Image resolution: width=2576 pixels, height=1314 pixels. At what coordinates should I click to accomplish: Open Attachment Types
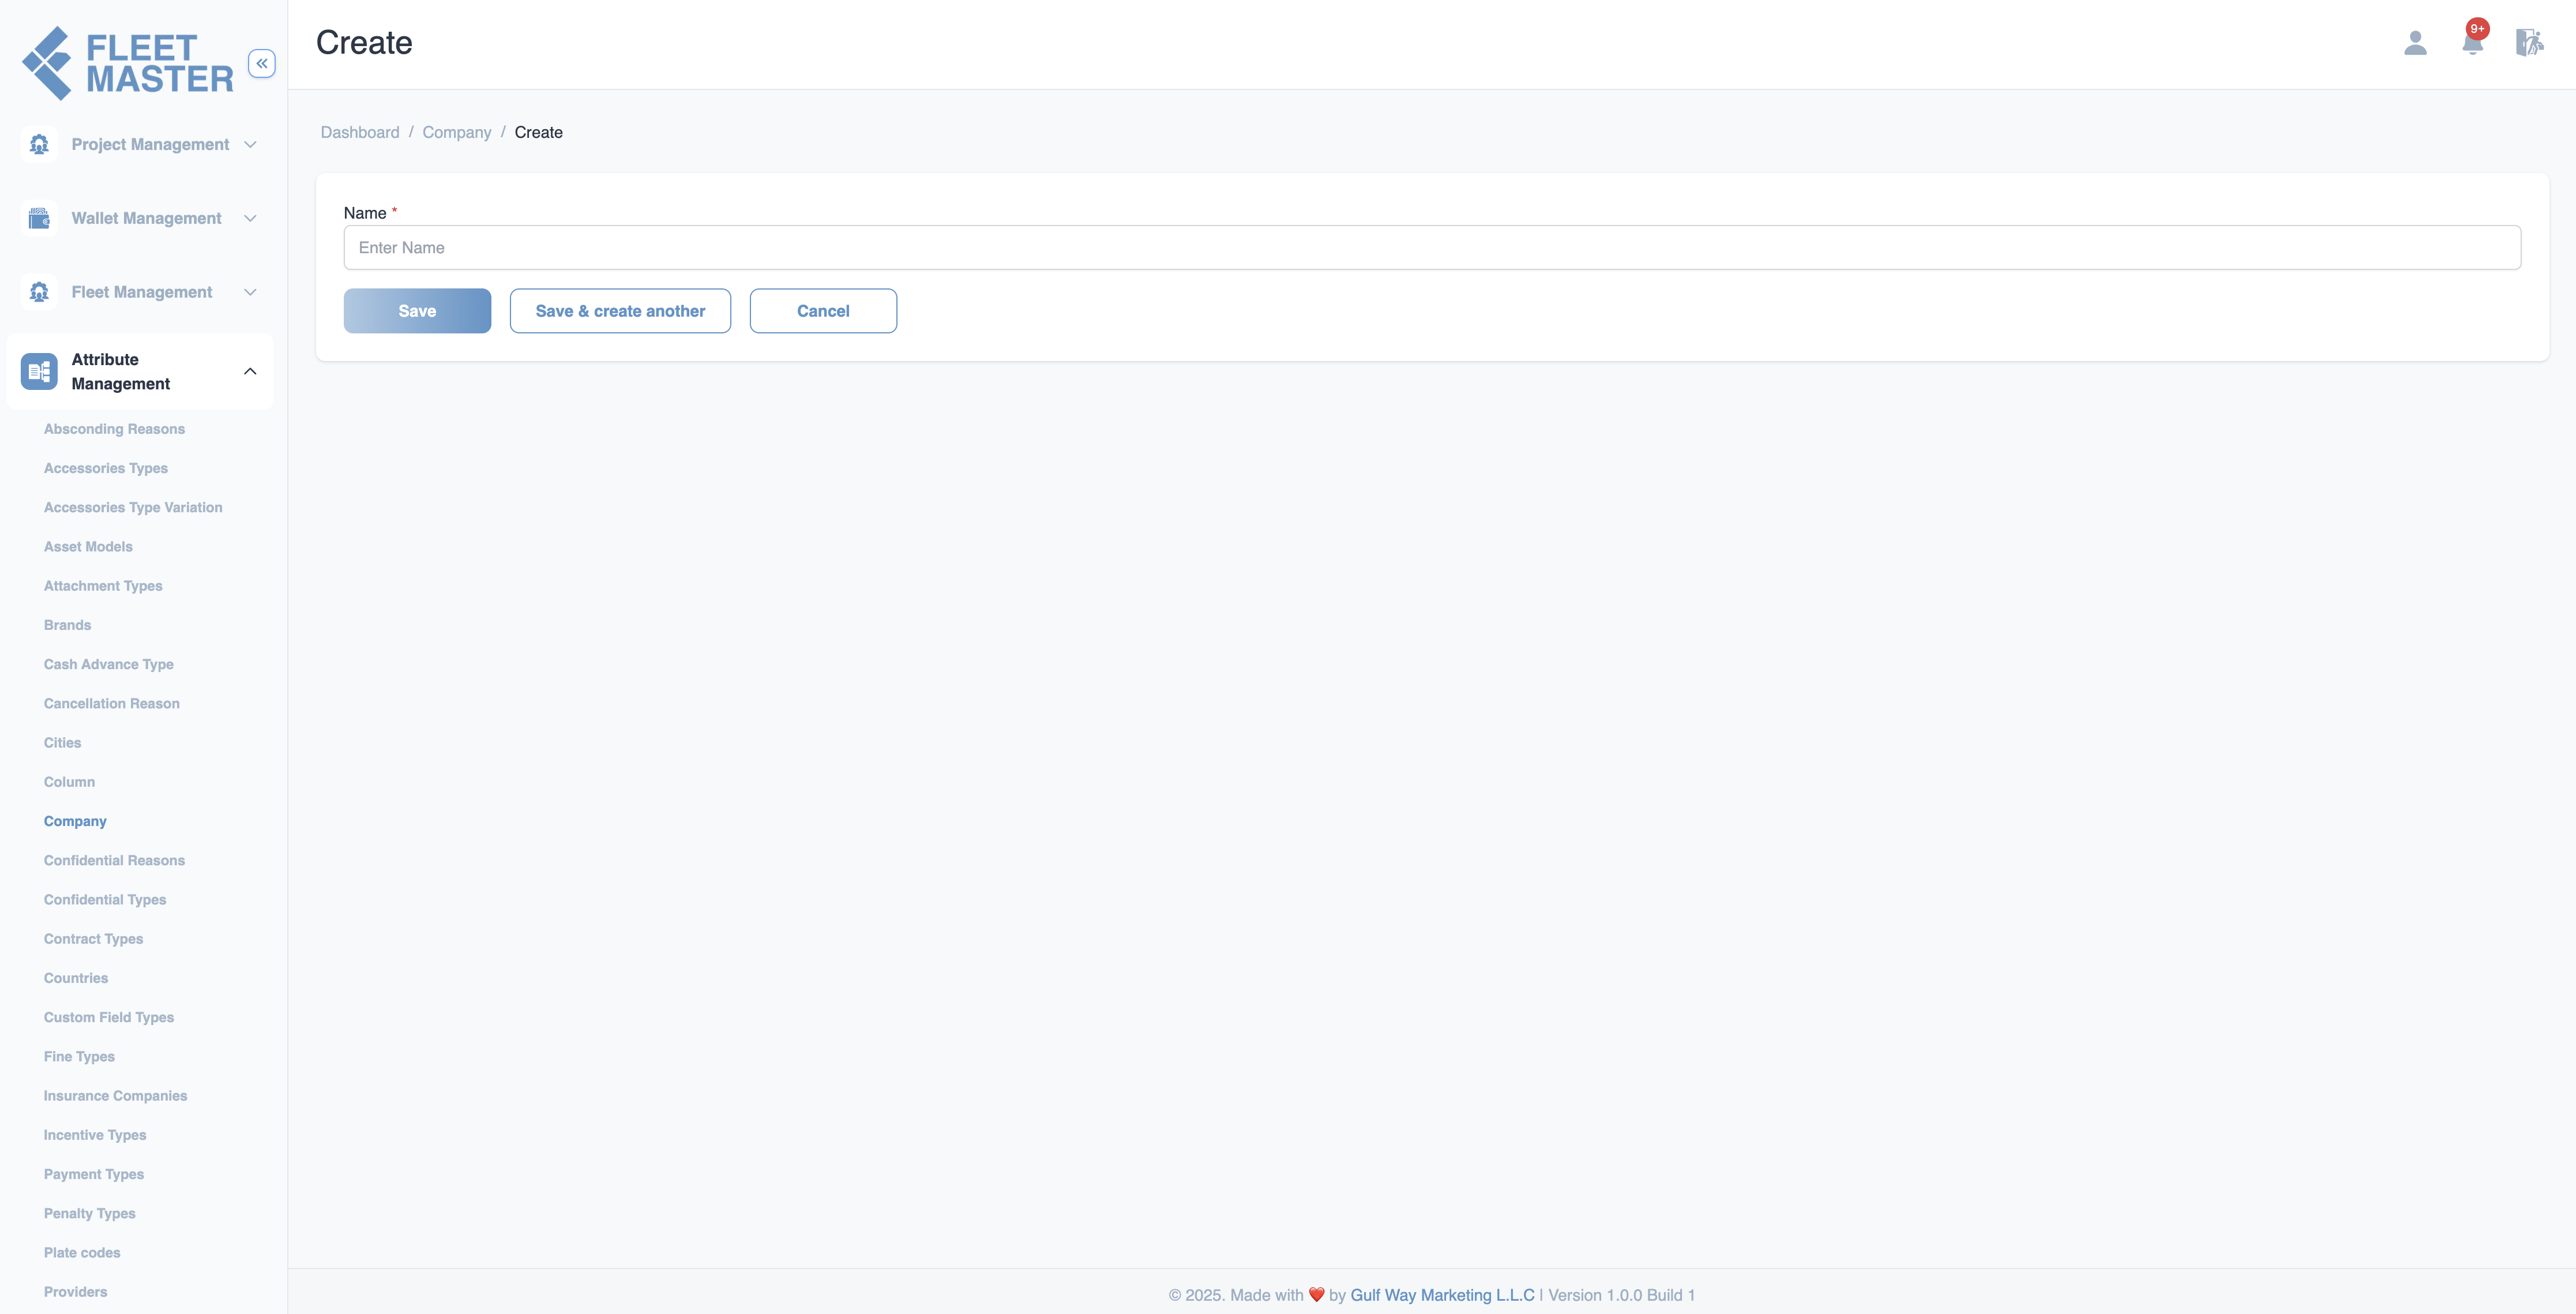[103, 586]
